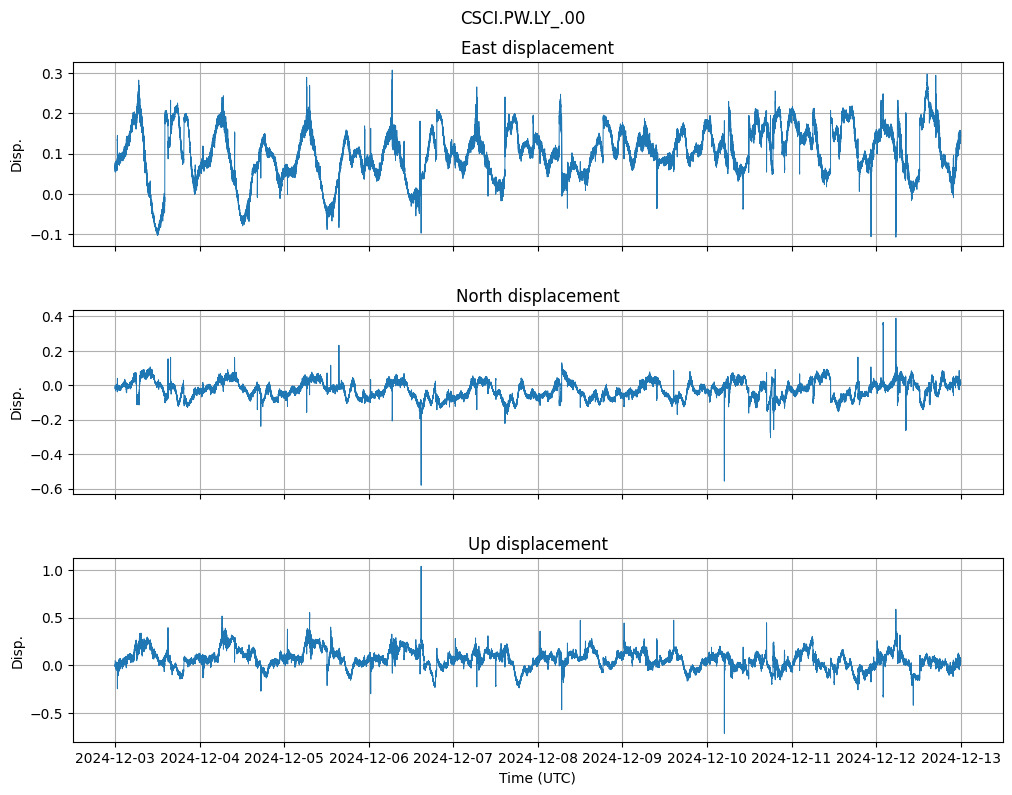Click the Up displacement subplot title

[x=537, y=544]
